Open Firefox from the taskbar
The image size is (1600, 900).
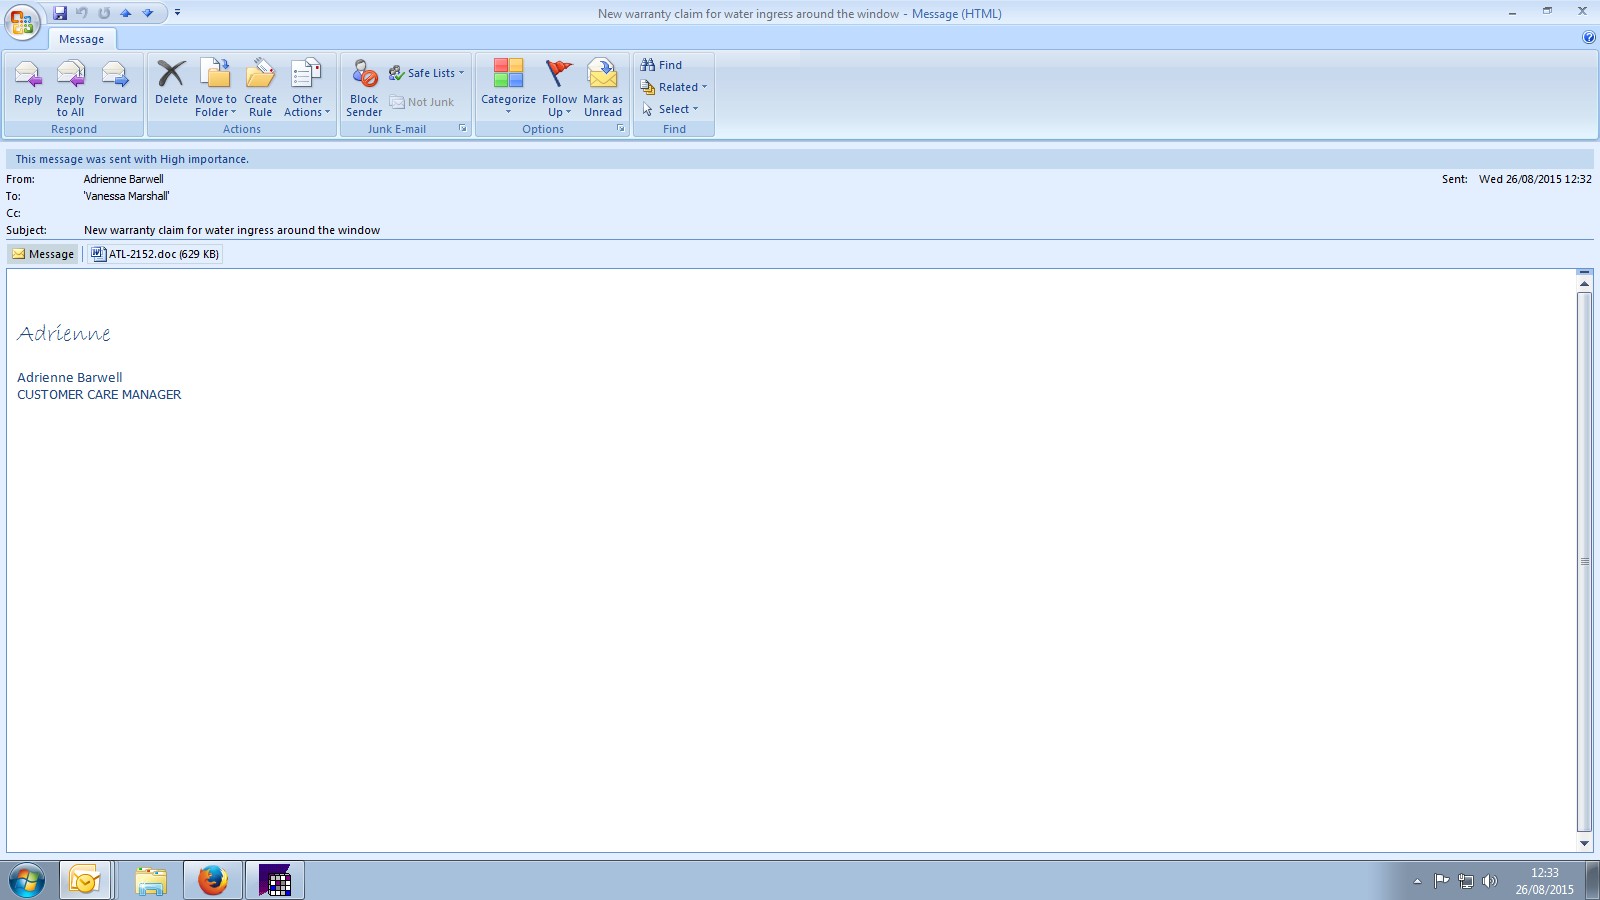click(x=212, y=881)
